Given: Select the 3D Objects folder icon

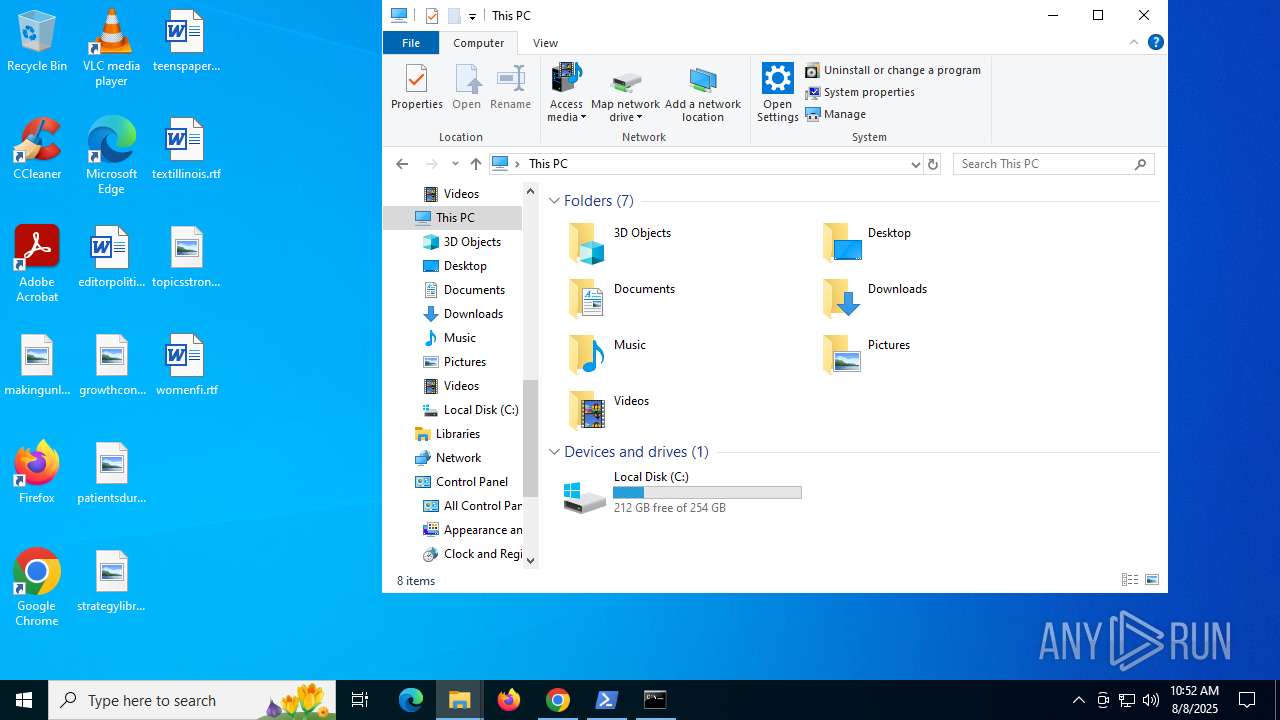Looking at the screenshot, I should point(587,243).
